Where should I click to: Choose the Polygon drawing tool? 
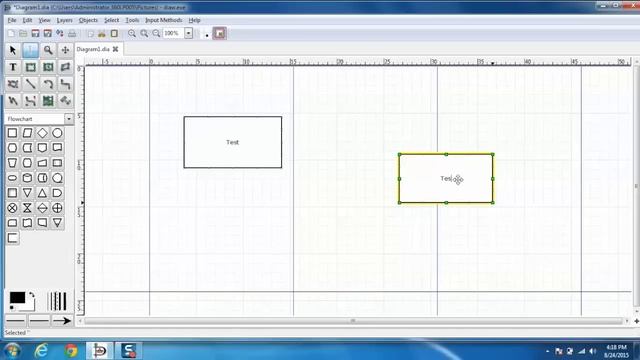point(65,67)
